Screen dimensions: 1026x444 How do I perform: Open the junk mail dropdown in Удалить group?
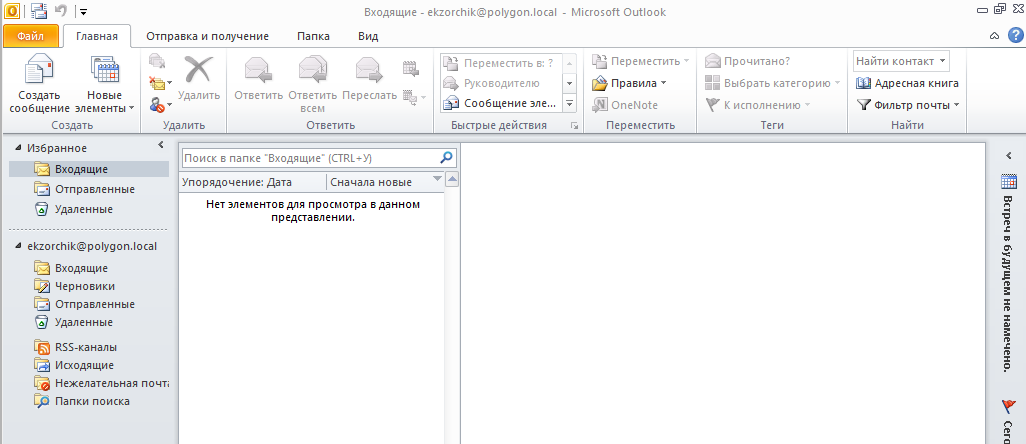(x=160, y=103)
